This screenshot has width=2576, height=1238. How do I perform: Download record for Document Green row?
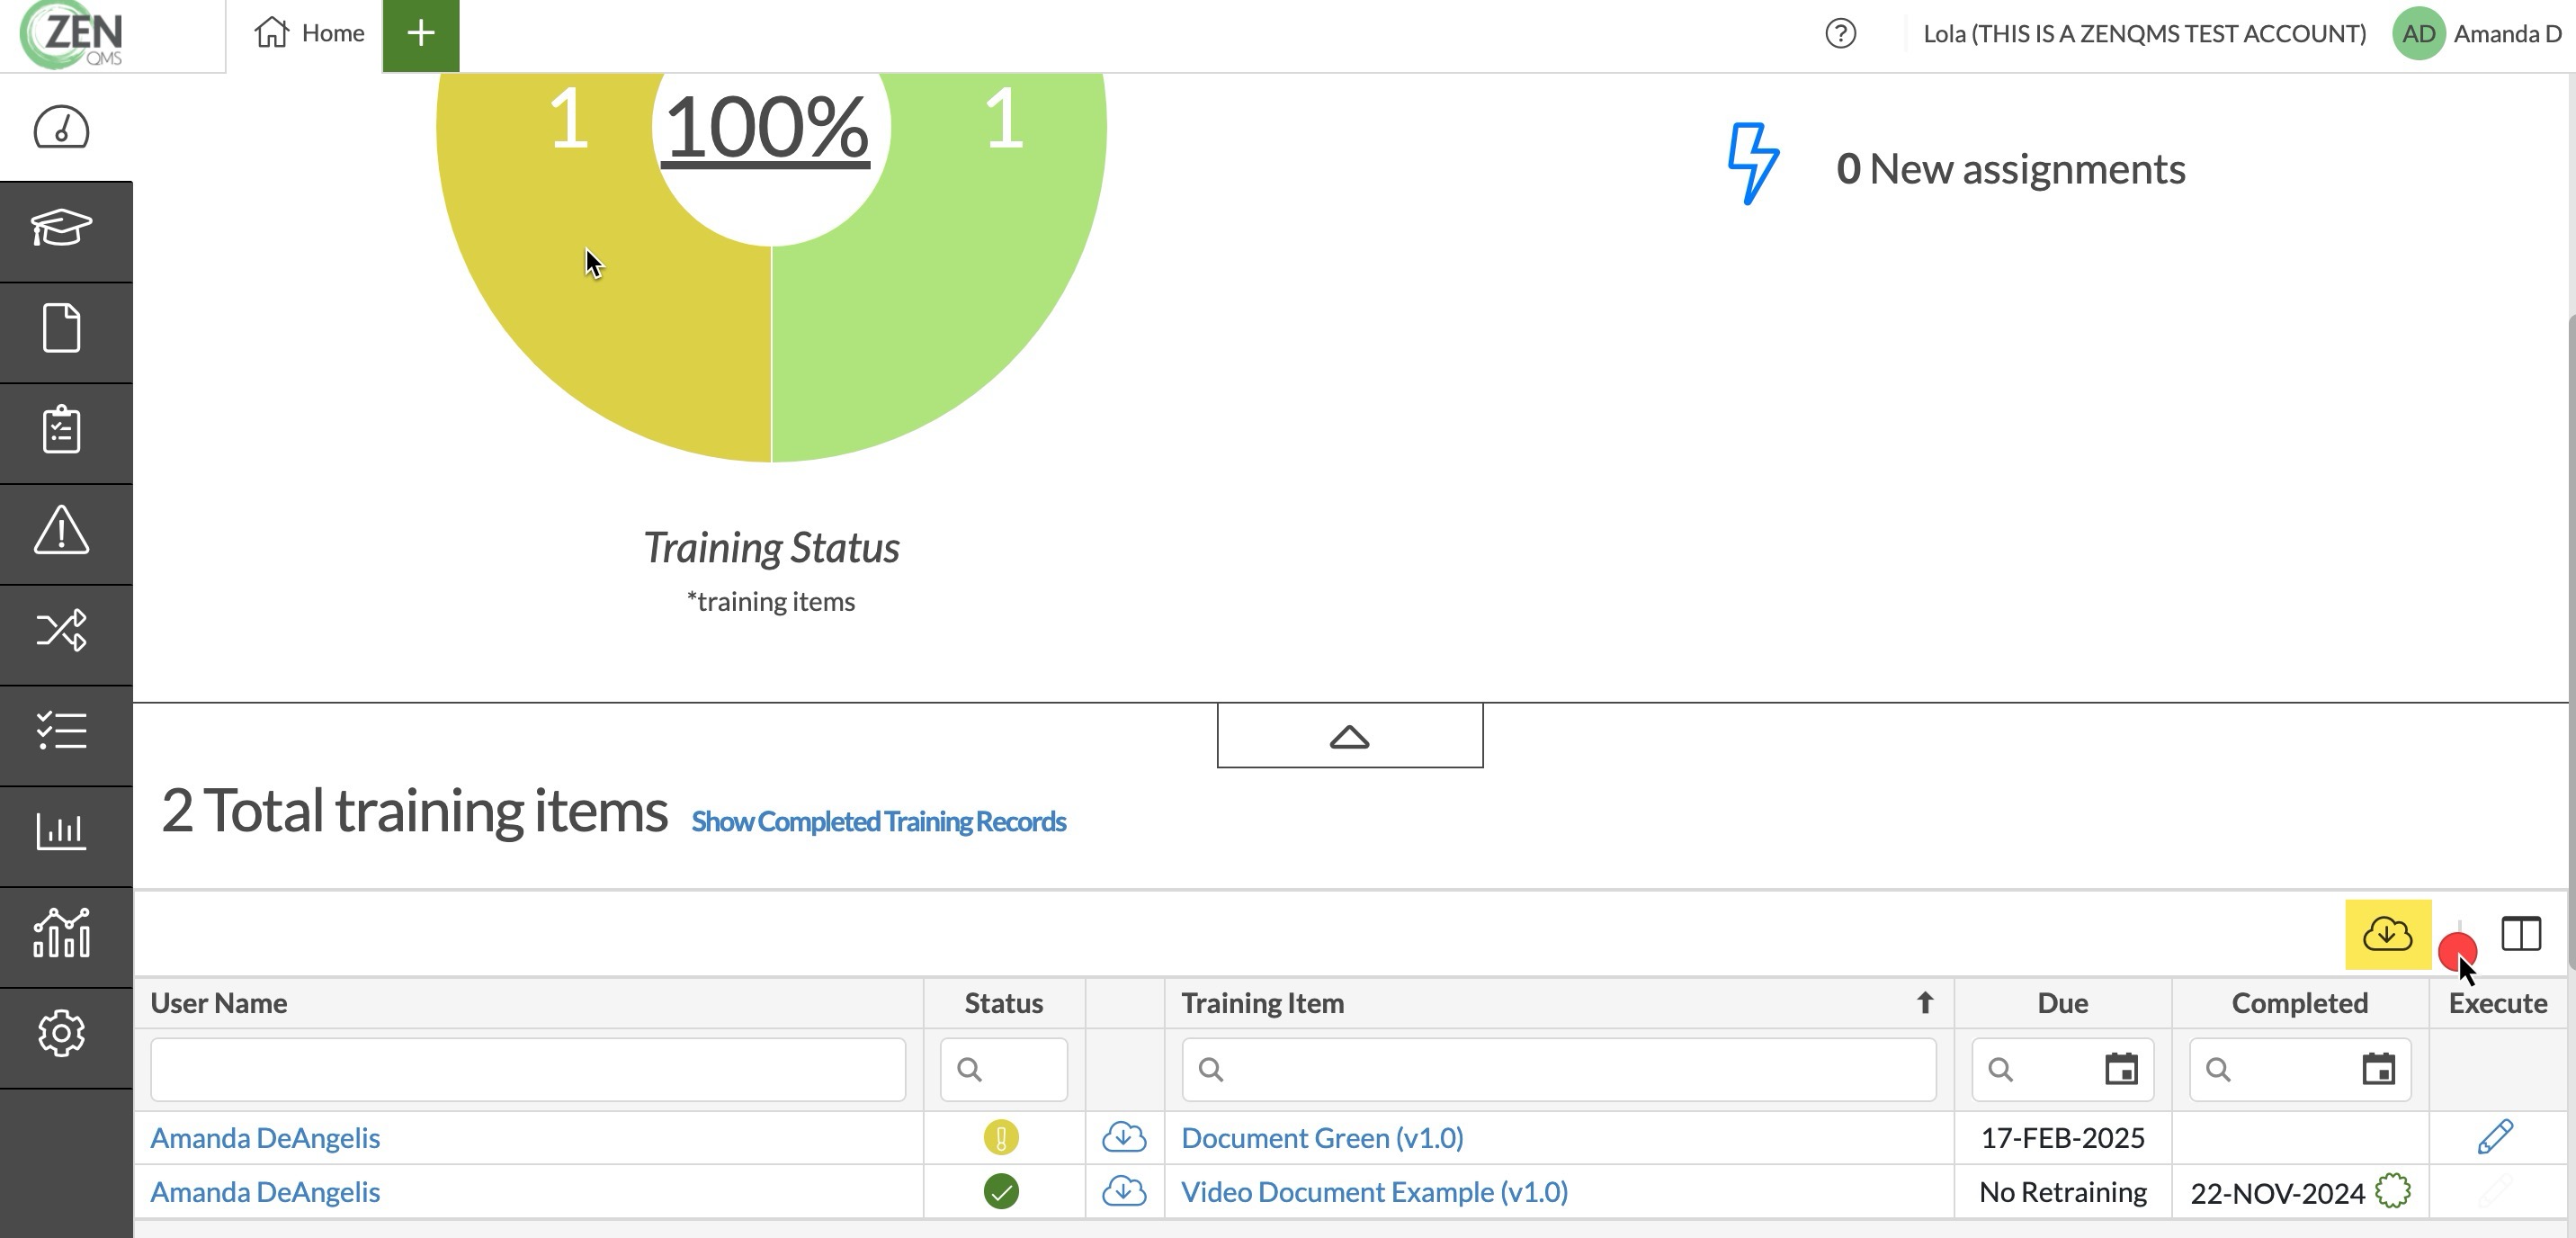pos(1124,1137)
